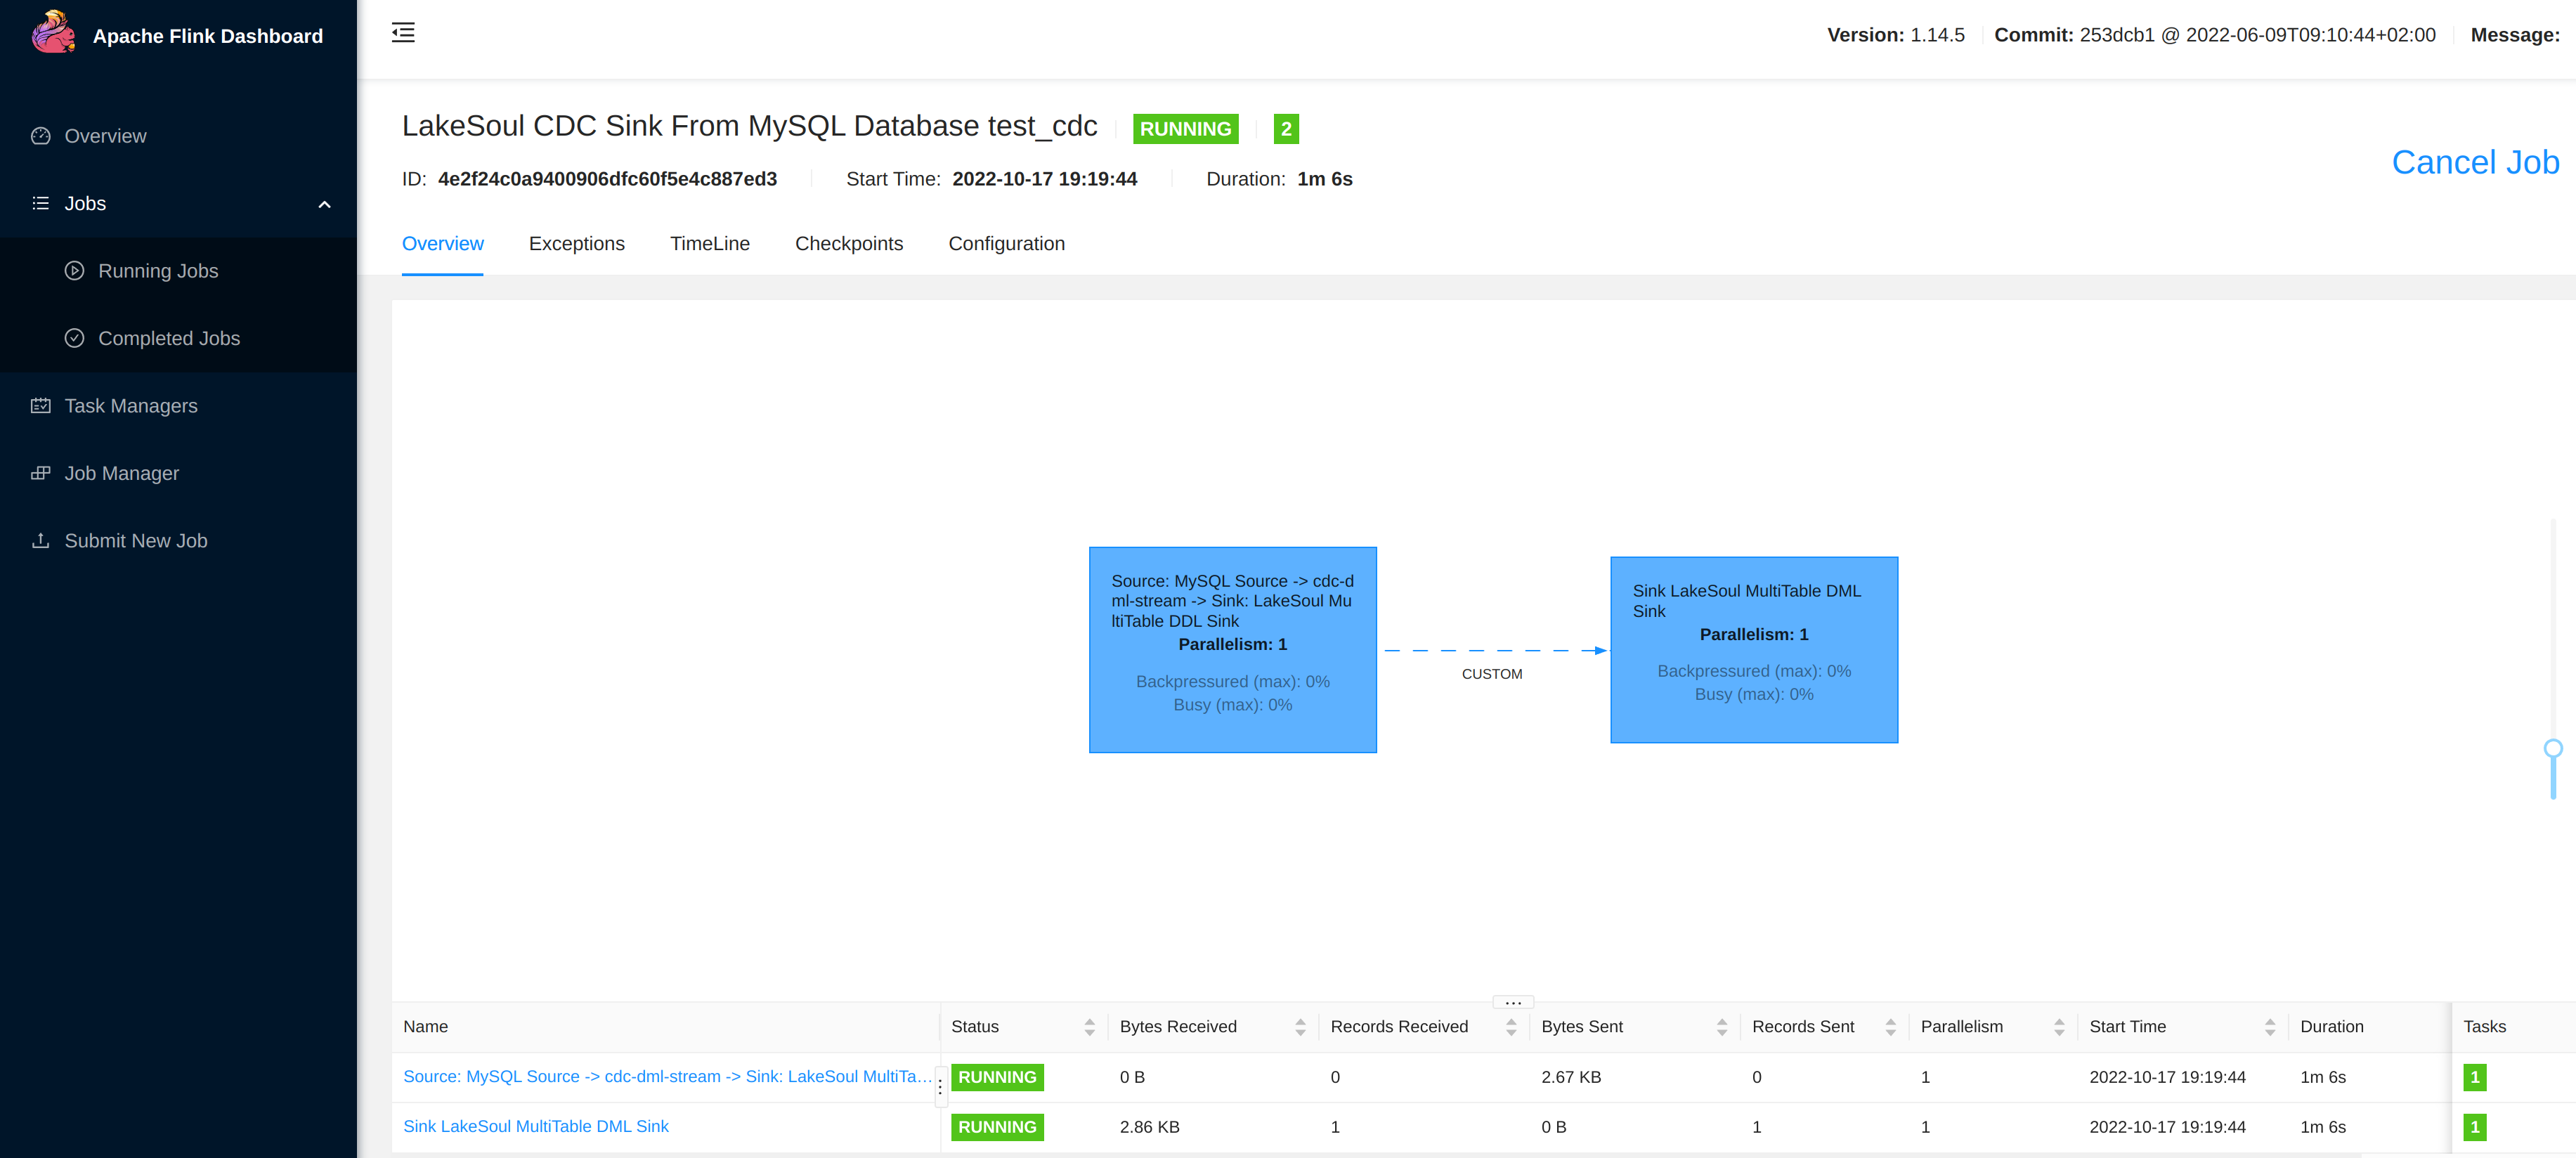Click the 2.67 KB bytes sent cell
Image resolution: width=2576 pixels, height=1158 pixels.
1570,1077
